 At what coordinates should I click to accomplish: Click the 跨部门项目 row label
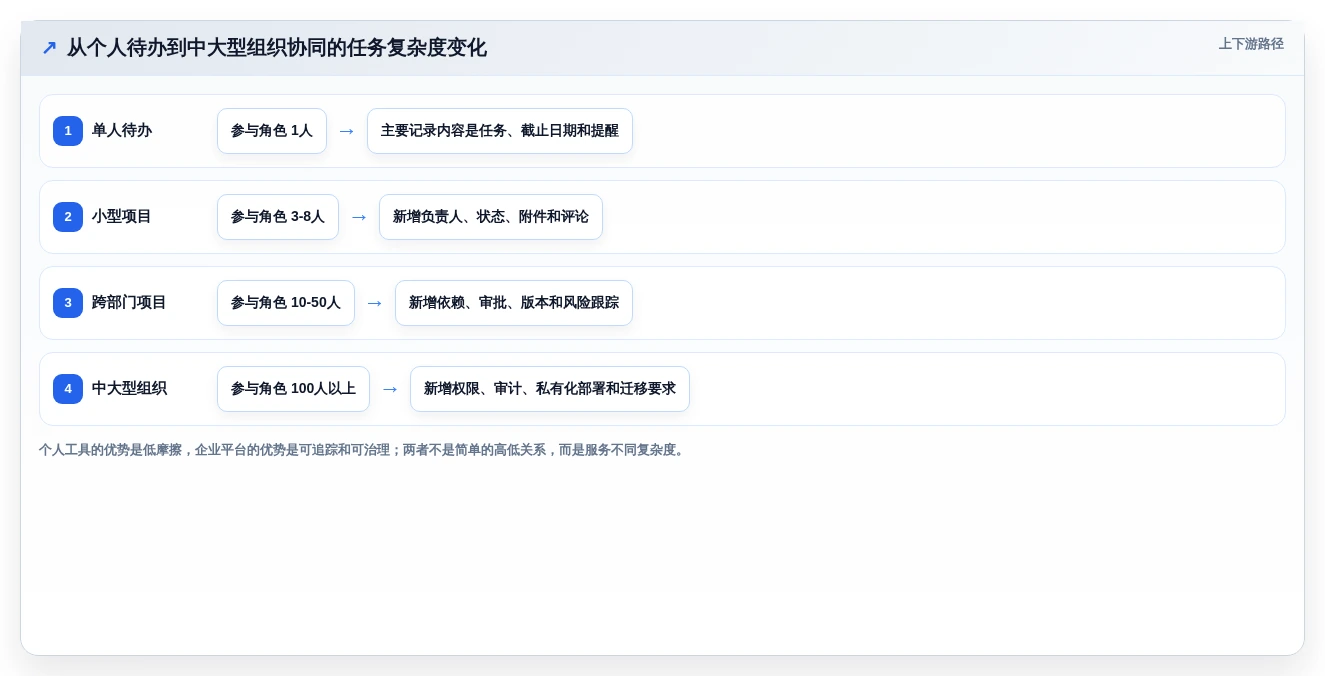click(129, 303)
